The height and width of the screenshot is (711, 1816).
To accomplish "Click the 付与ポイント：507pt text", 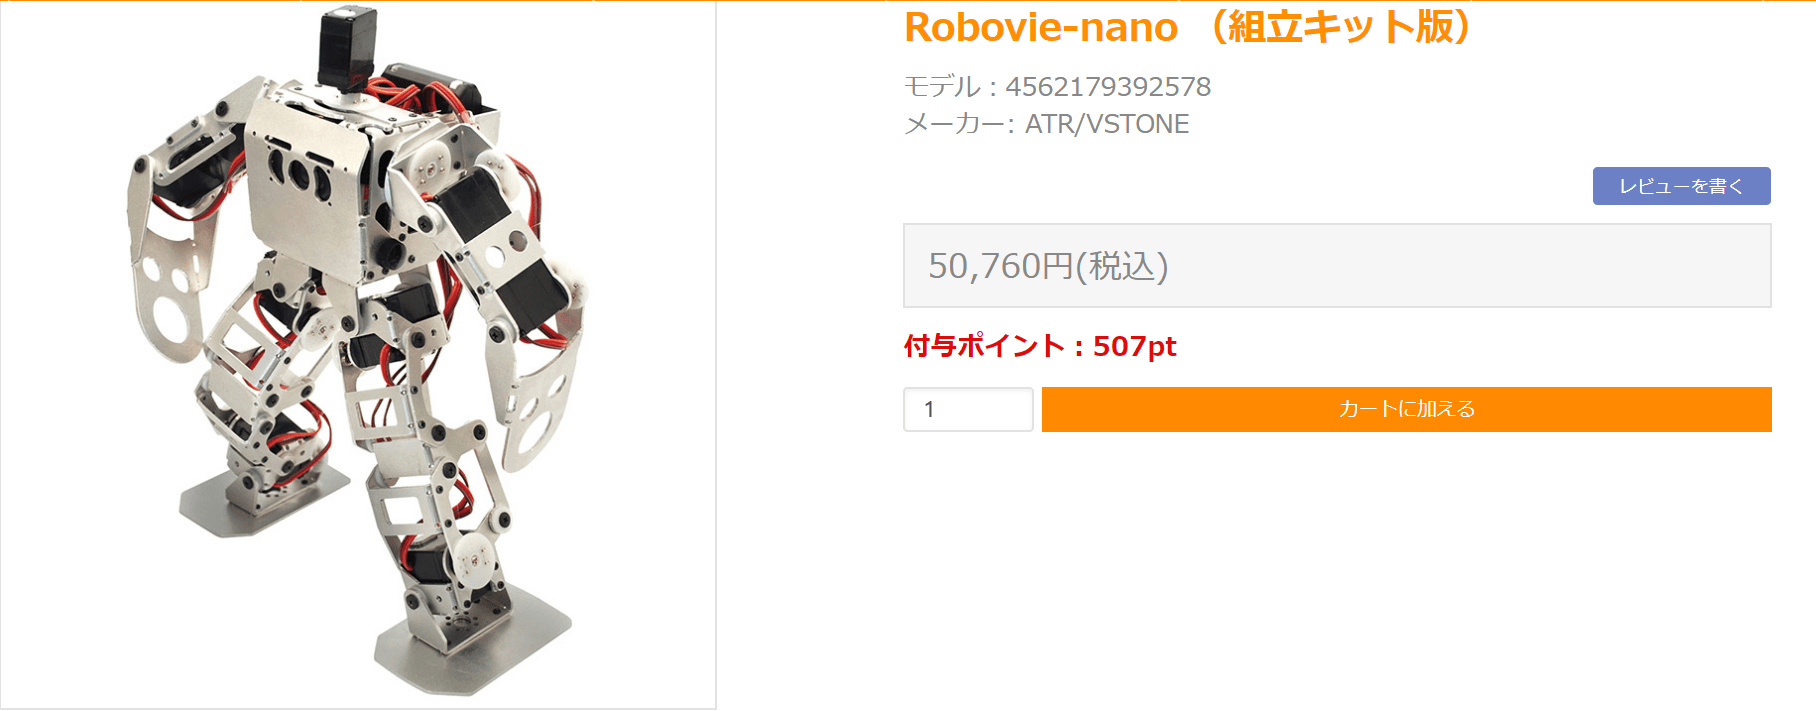I will coord(1039,347).
